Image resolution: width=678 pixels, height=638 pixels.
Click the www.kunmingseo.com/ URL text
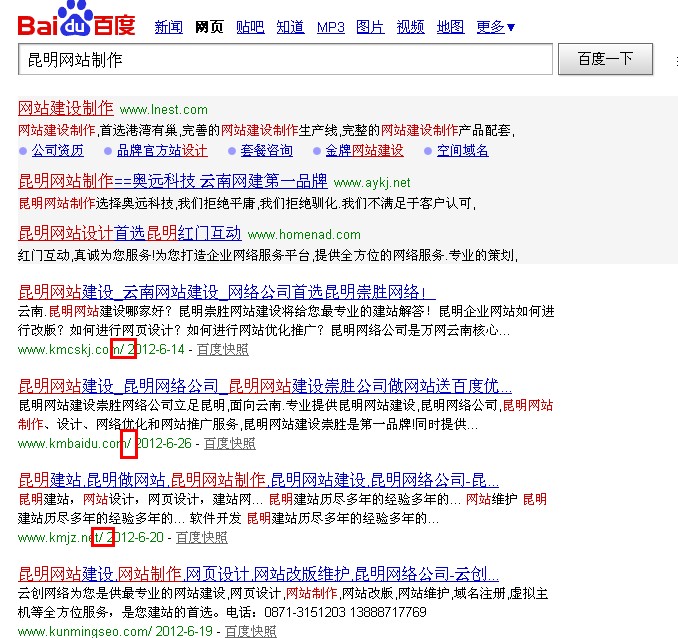85,631
